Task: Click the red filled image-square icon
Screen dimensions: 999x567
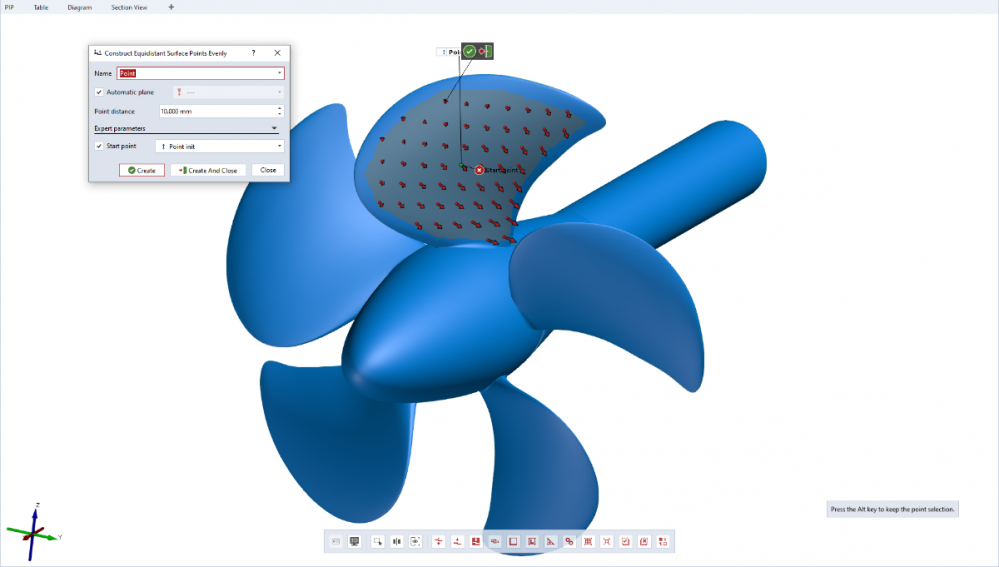Action: pos(475,542)
